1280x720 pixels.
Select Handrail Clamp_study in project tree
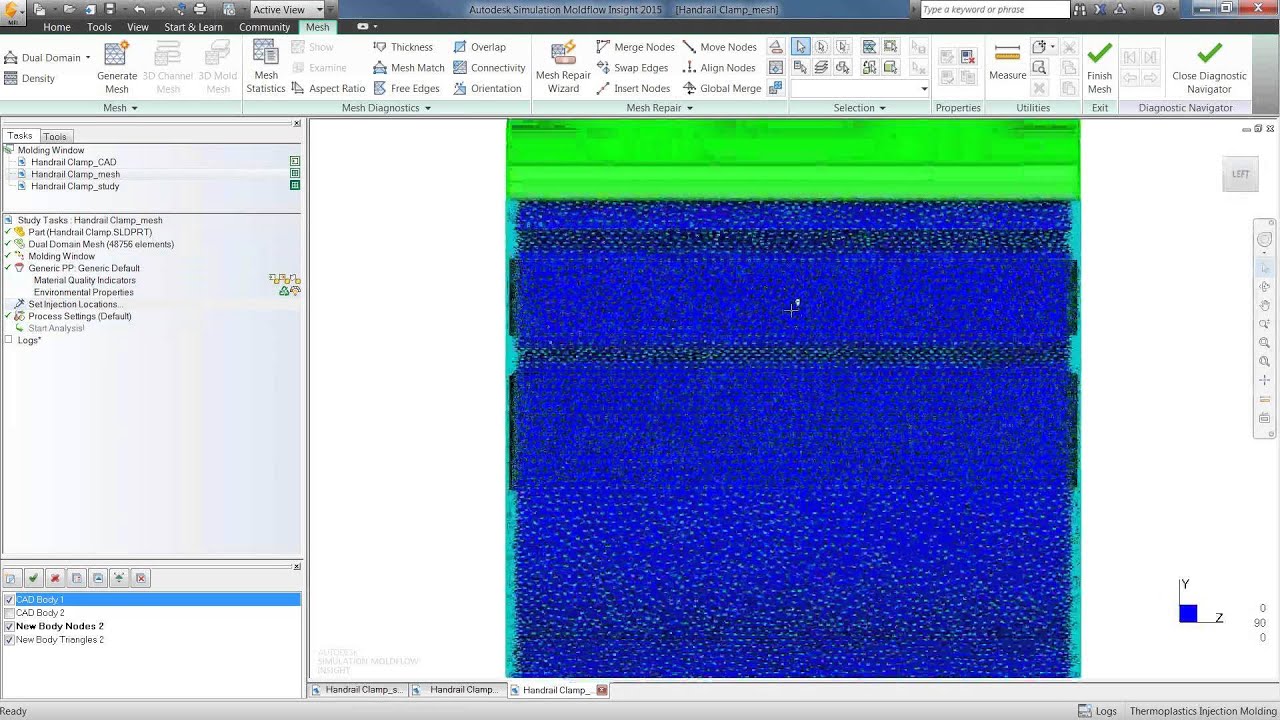point(75,186)
